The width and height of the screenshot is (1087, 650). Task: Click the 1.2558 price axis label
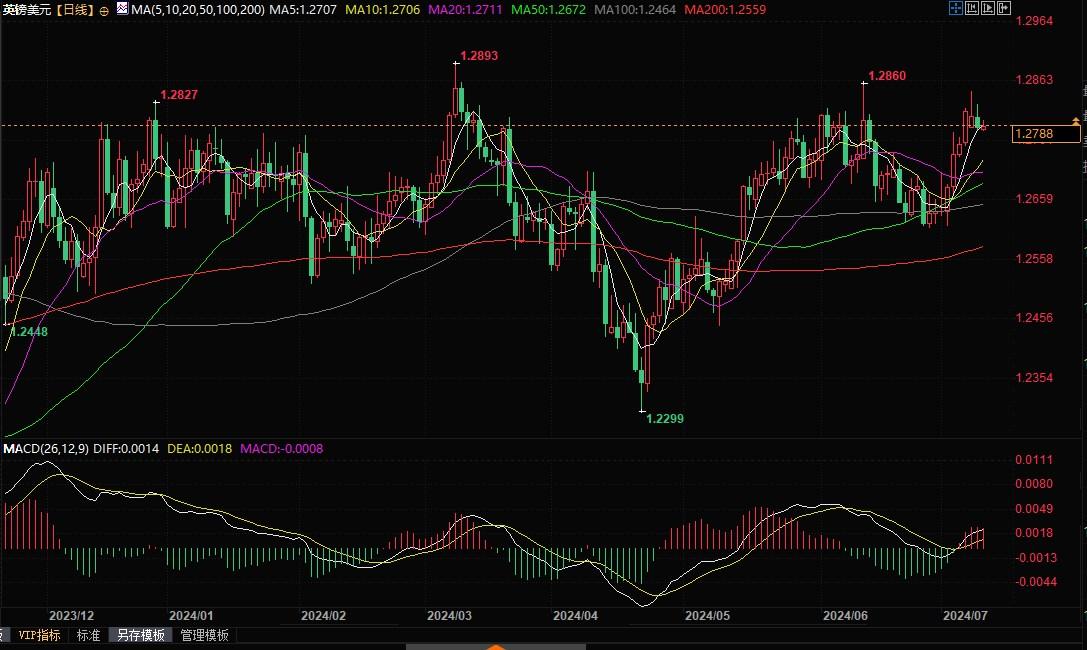click(x=1034, y=258)
